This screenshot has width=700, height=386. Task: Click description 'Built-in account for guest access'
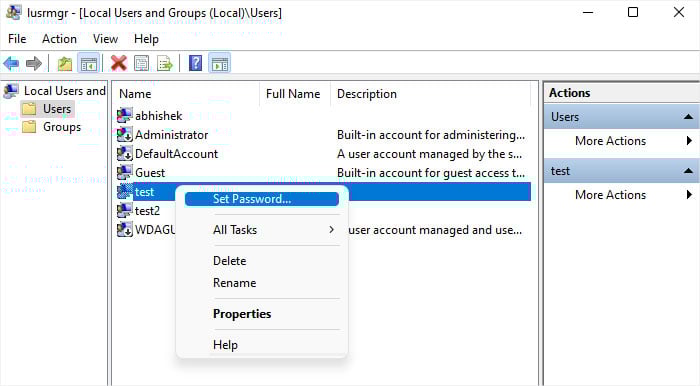431,173
